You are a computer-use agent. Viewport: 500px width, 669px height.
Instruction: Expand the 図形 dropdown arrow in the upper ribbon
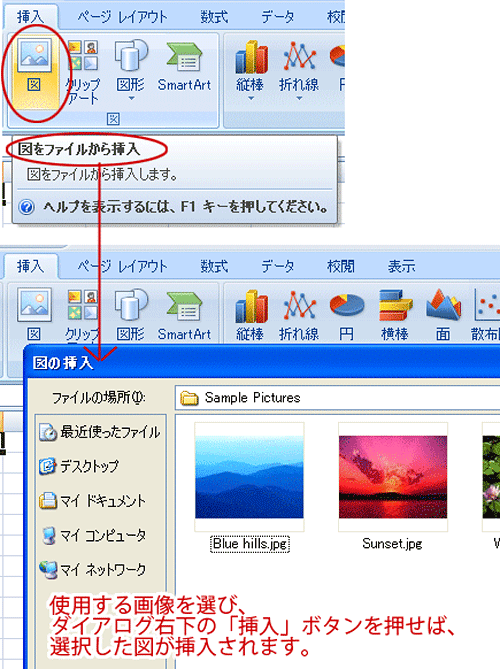(x=131, y=99)
